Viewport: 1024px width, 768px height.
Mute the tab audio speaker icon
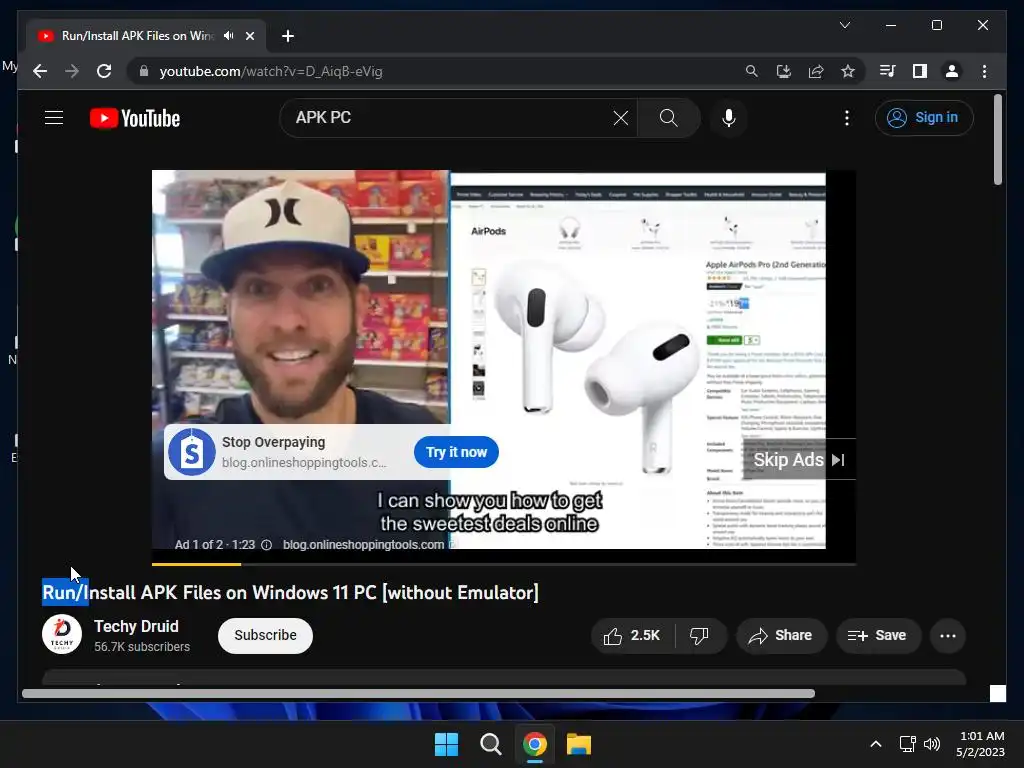[228, 36]
